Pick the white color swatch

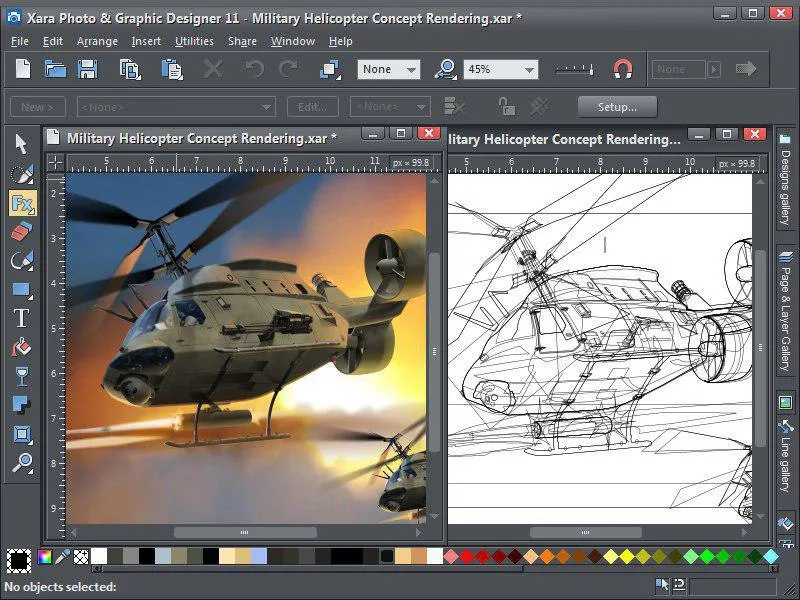pos(99,556)
